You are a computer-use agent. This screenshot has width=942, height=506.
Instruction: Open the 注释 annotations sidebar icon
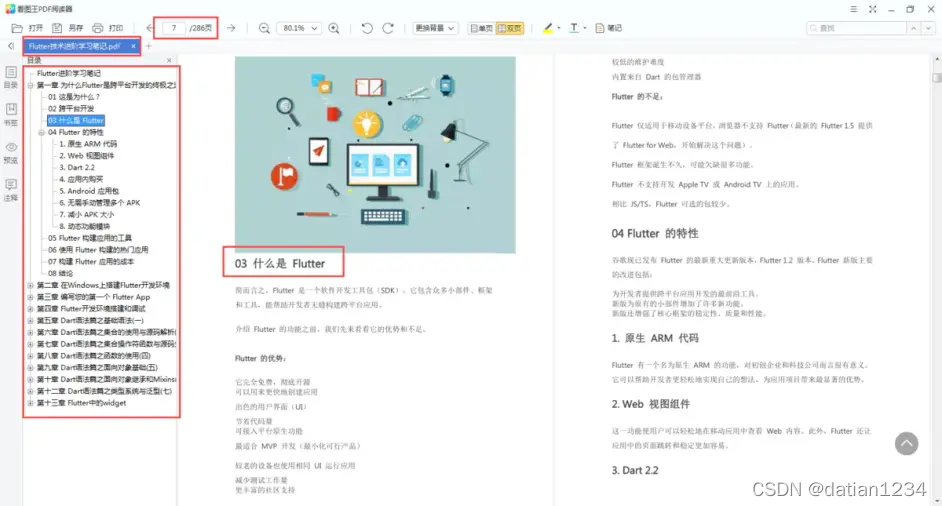point(11,190)
